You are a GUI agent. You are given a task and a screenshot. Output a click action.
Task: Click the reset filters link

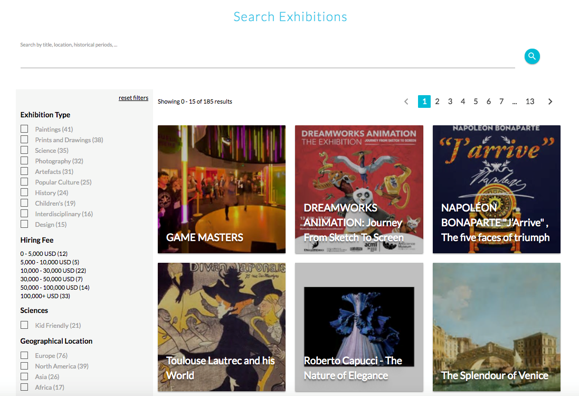[x=133, y=98]
